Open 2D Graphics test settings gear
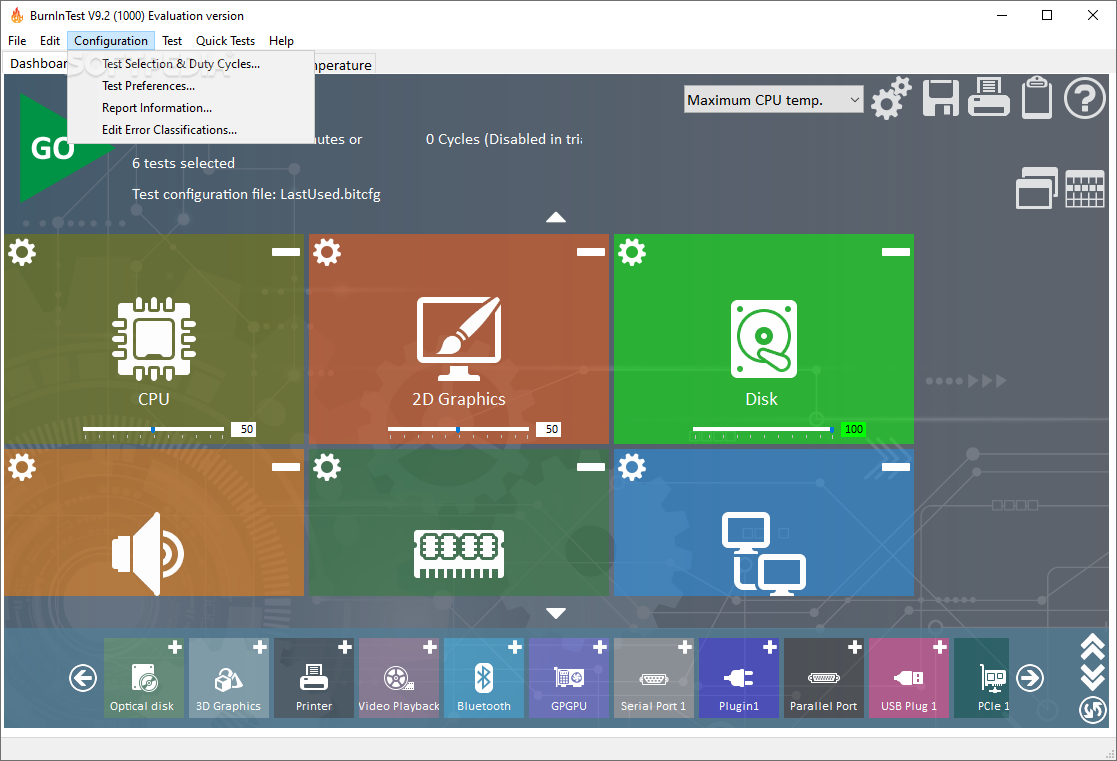 tap(327, 252)
